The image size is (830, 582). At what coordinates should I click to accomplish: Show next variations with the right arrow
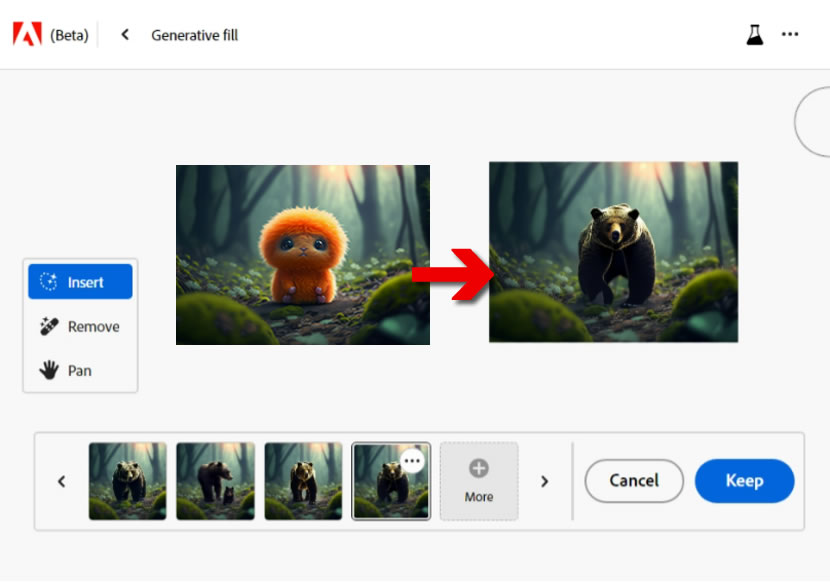click(x=545, y=481)
